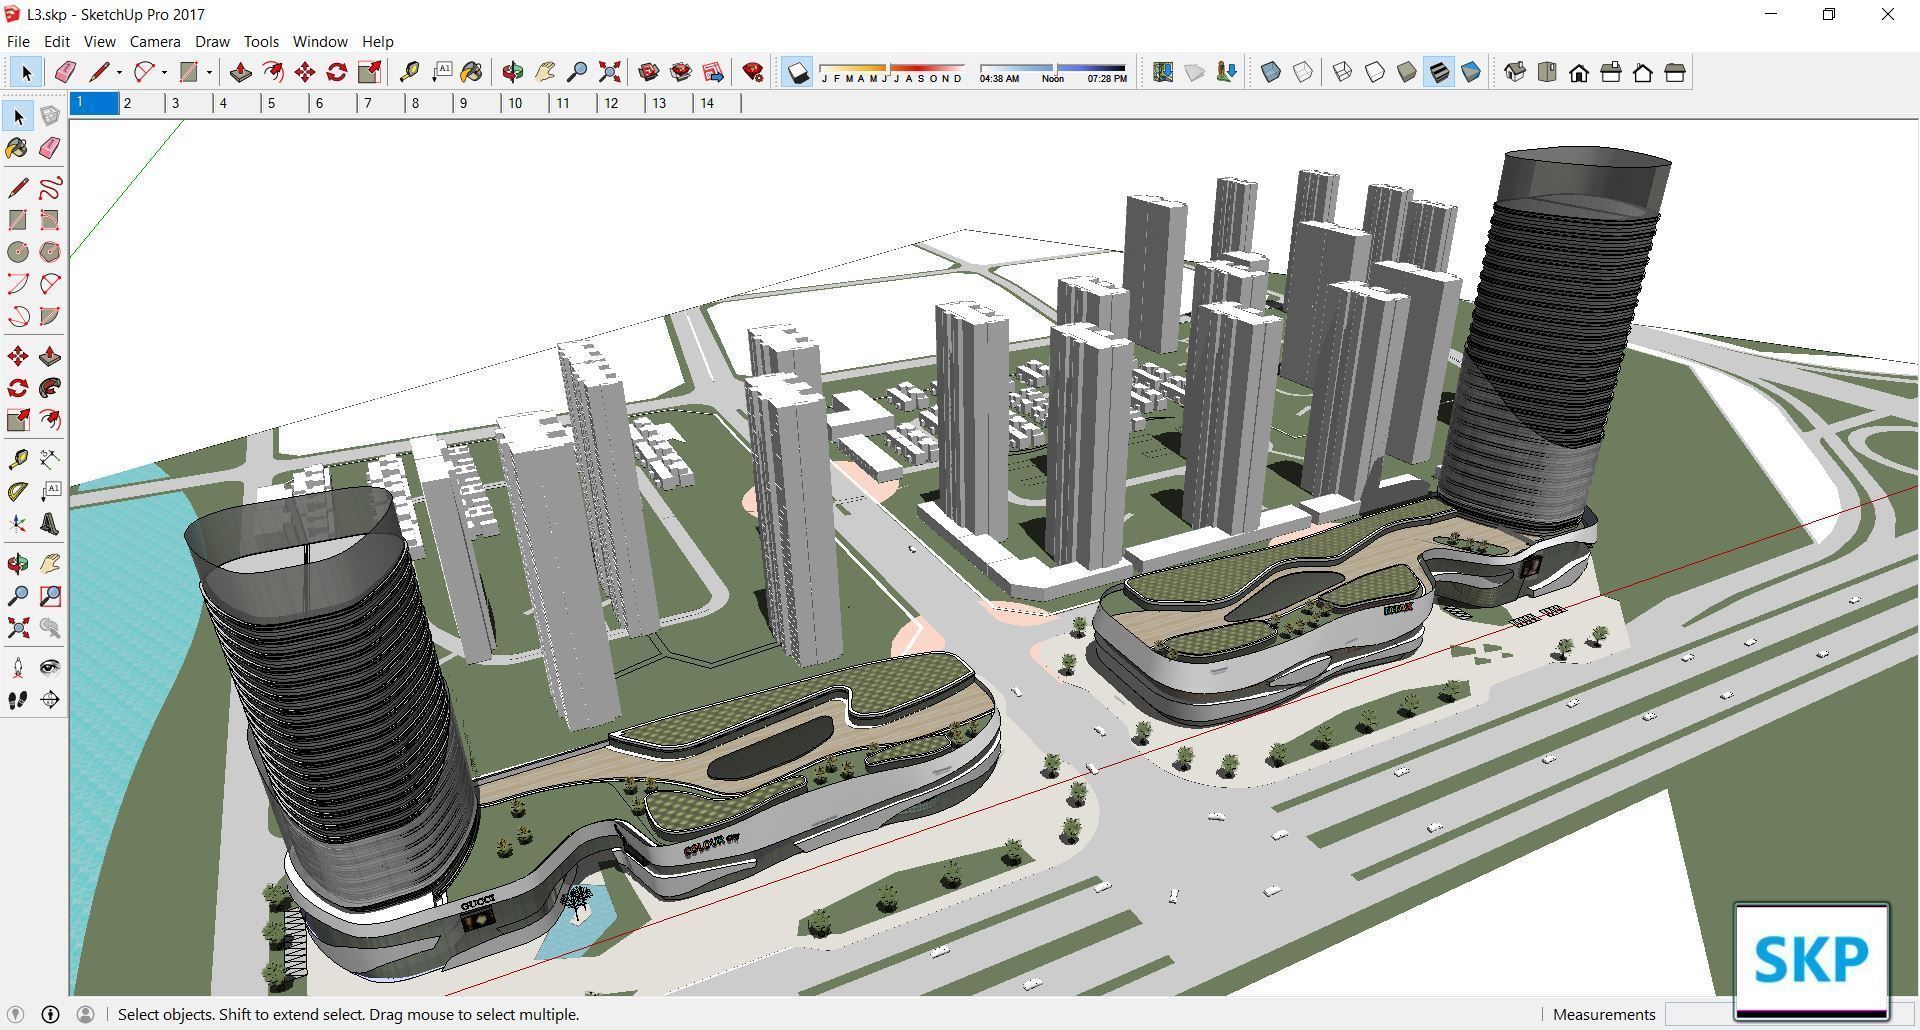
Task: Set the Front standard view
Action: (x=1579, y=72)
